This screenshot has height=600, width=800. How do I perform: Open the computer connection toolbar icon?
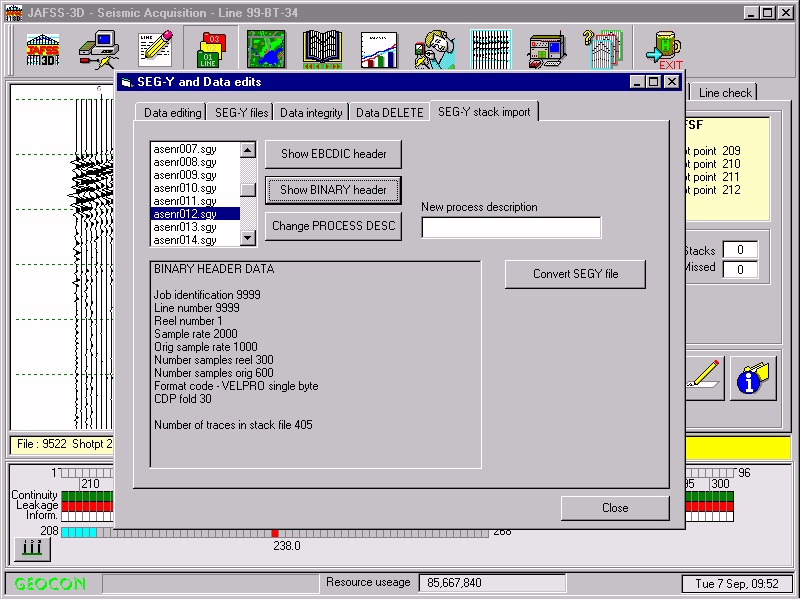(x=99, y=49)
